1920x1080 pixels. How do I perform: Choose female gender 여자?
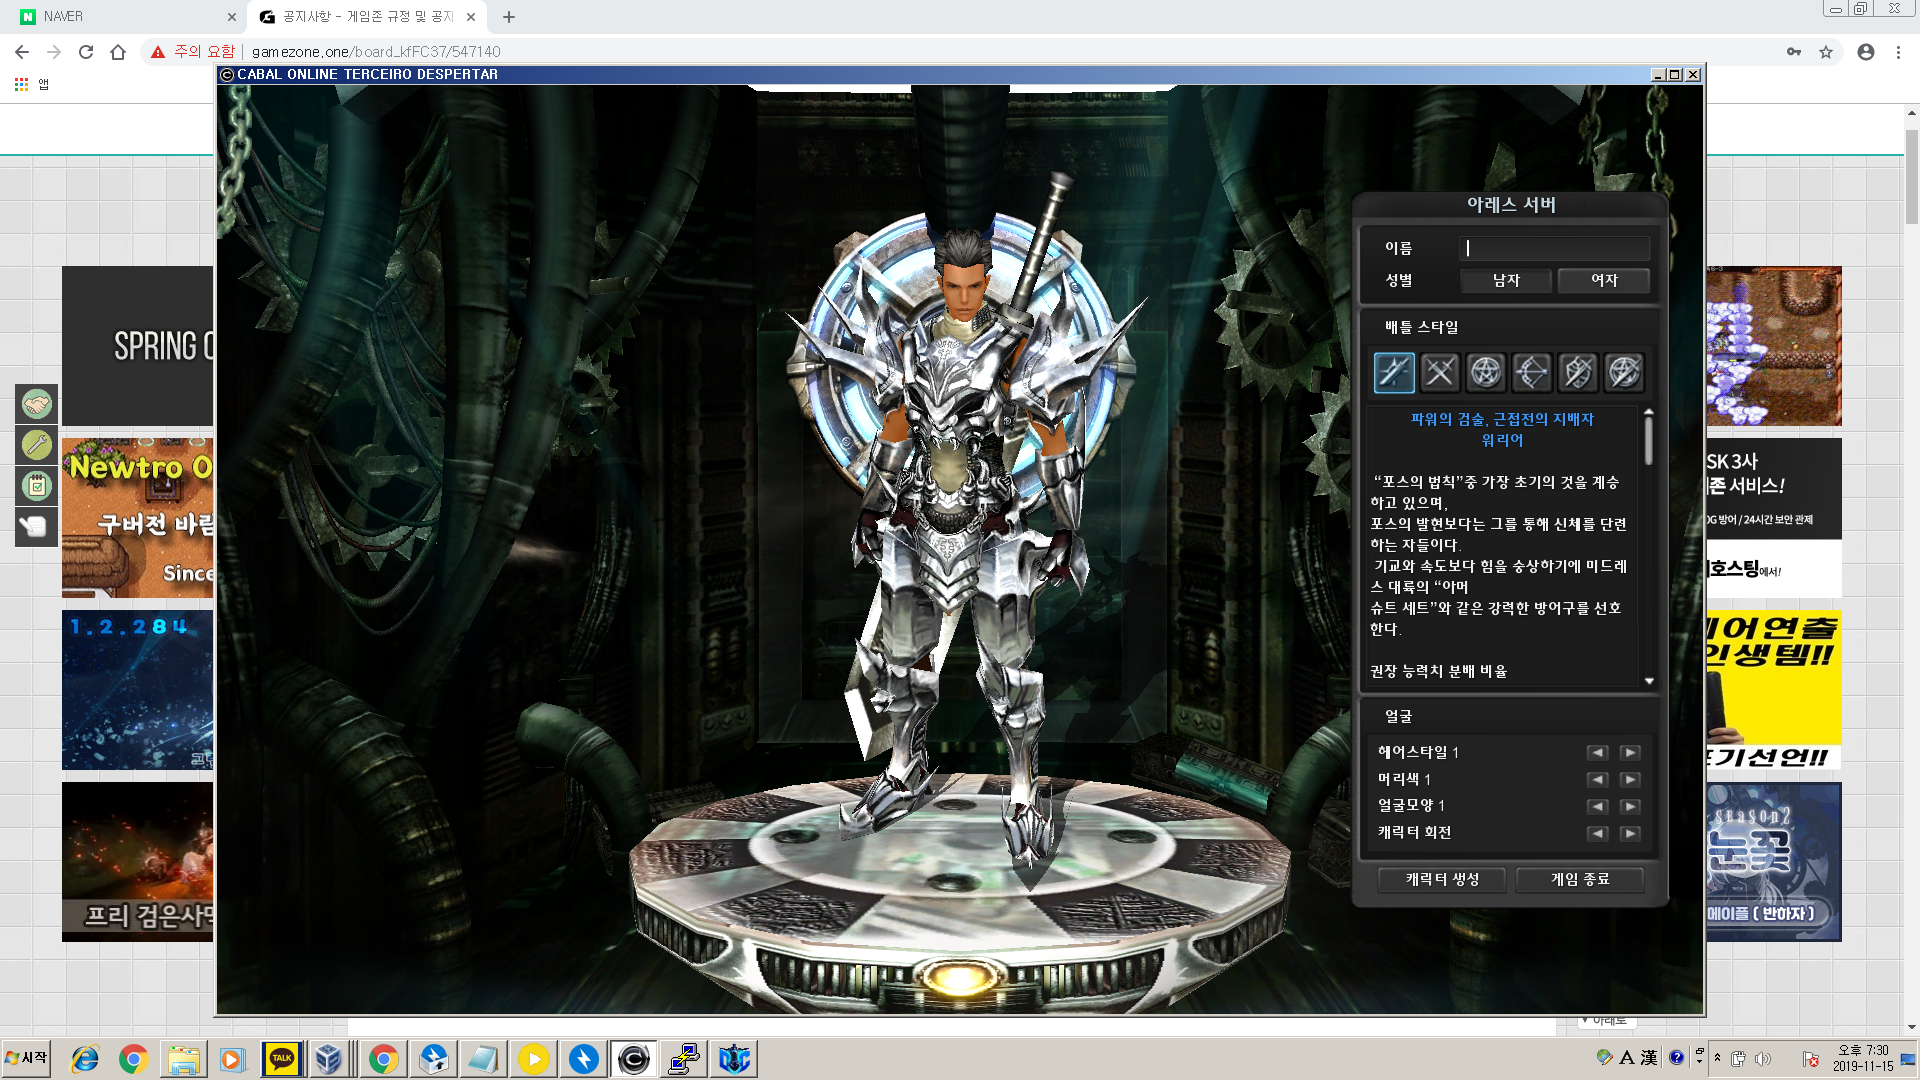coord(1604,281)
